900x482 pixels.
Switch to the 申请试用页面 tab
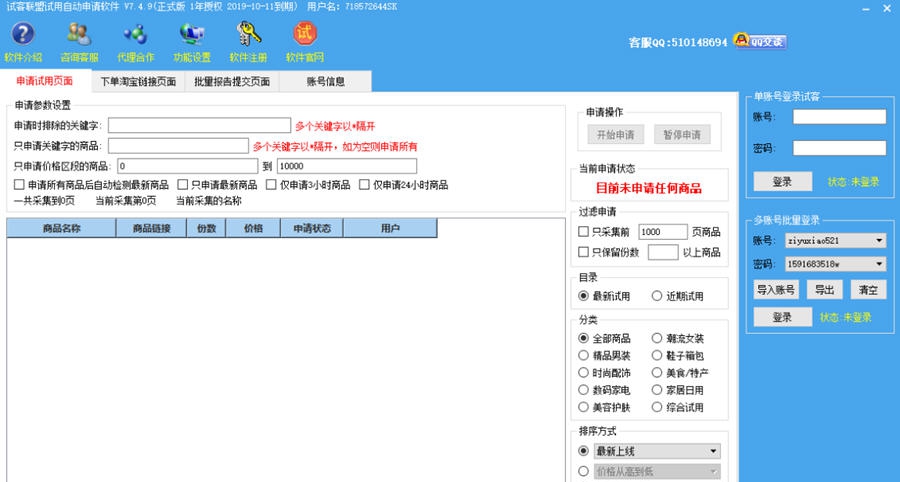[45, 81]
